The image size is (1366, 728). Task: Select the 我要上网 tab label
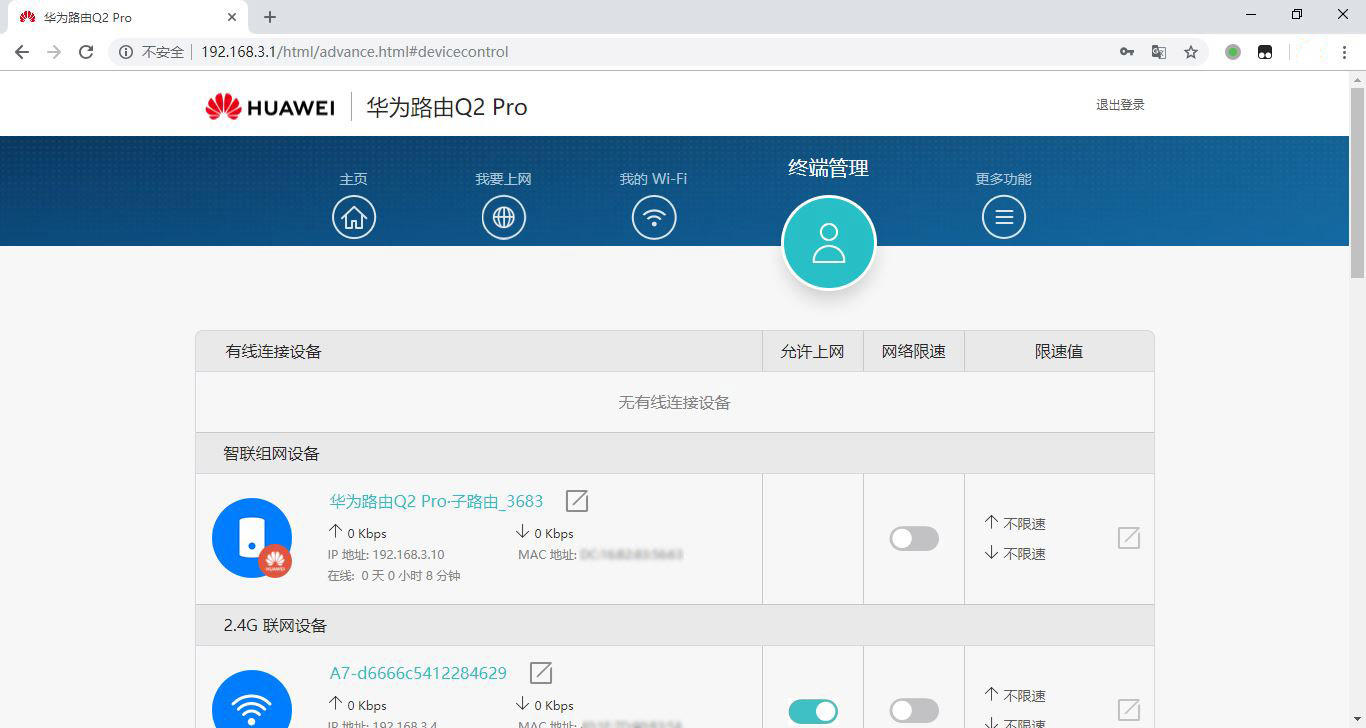click(x=504, y=179)
